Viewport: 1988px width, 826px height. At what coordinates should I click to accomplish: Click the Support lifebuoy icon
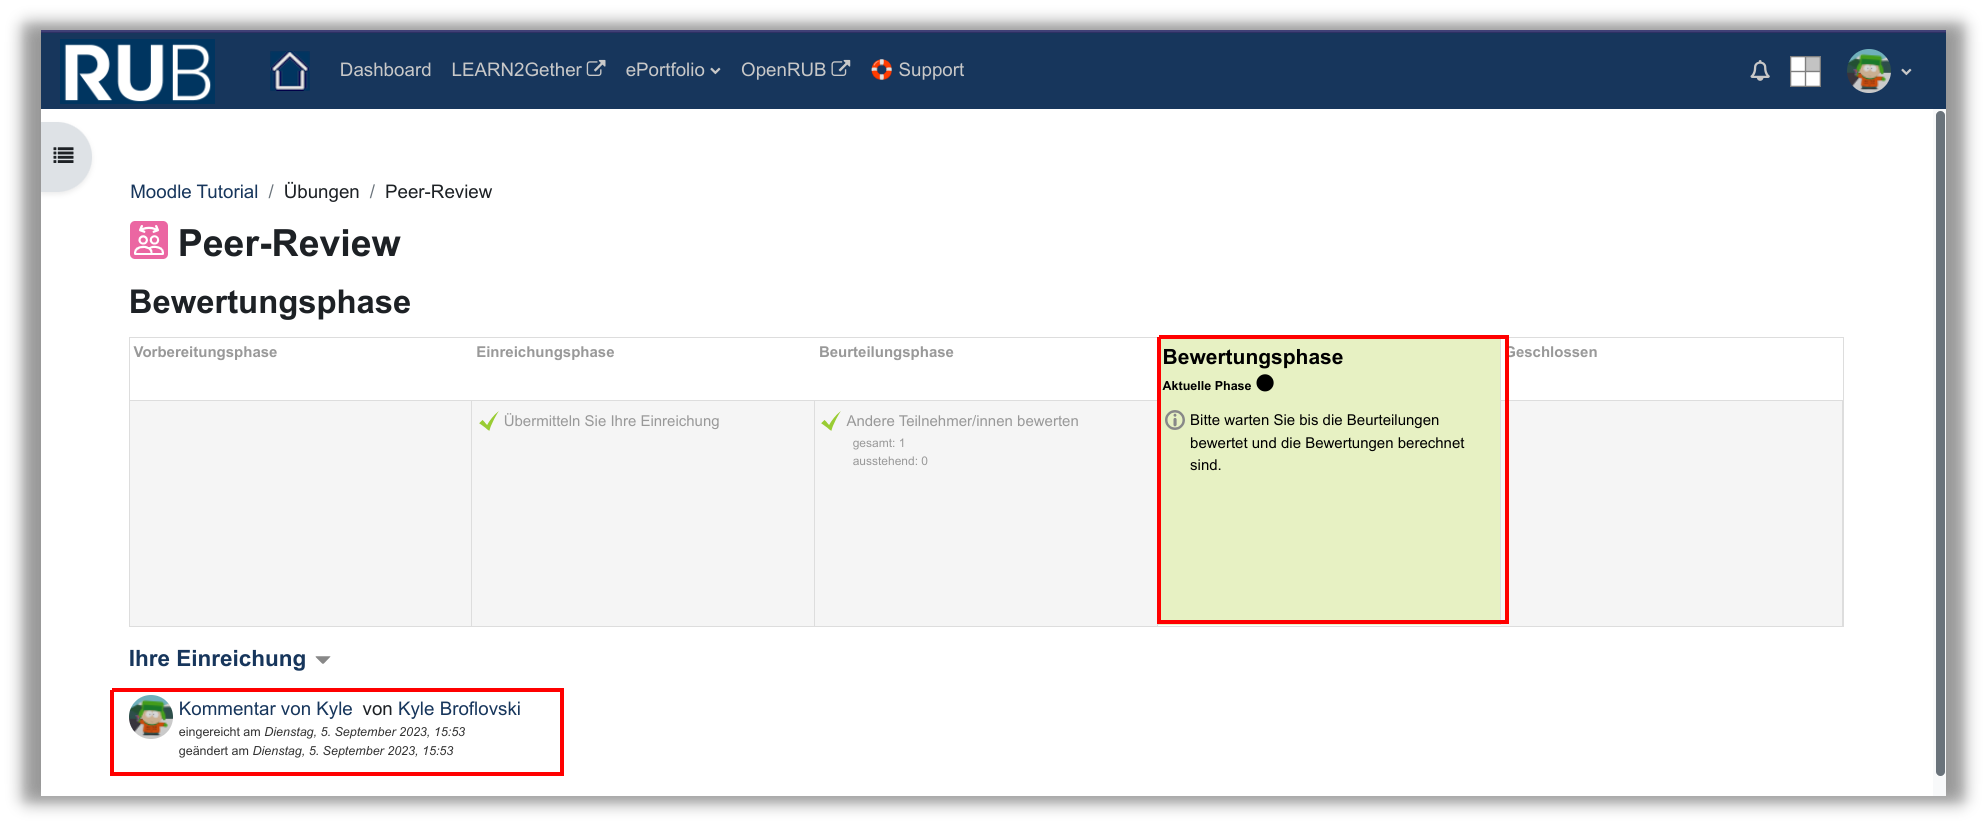881,70
